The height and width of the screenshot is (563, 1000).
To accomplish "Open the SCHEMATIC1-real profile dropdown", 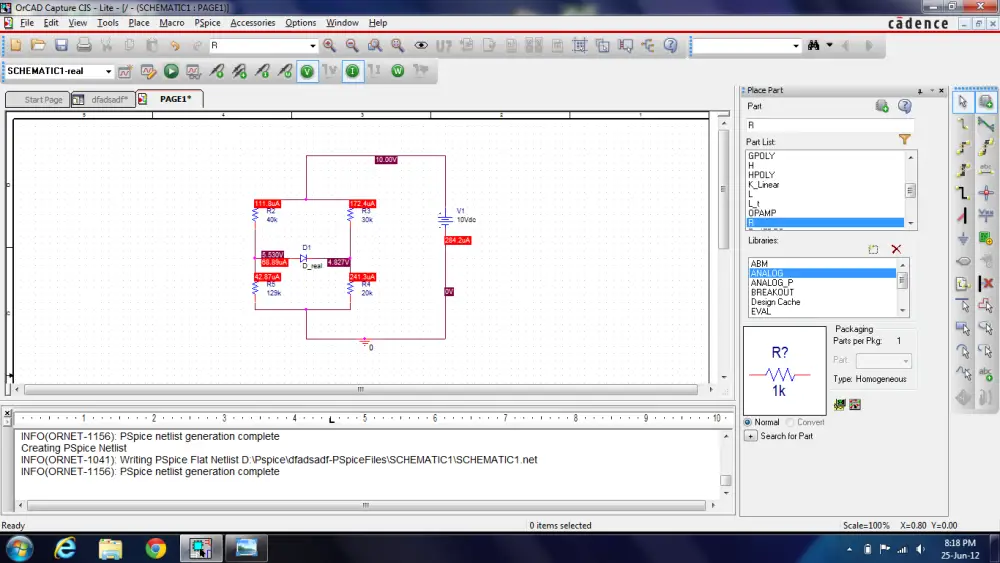I will 108,71.
